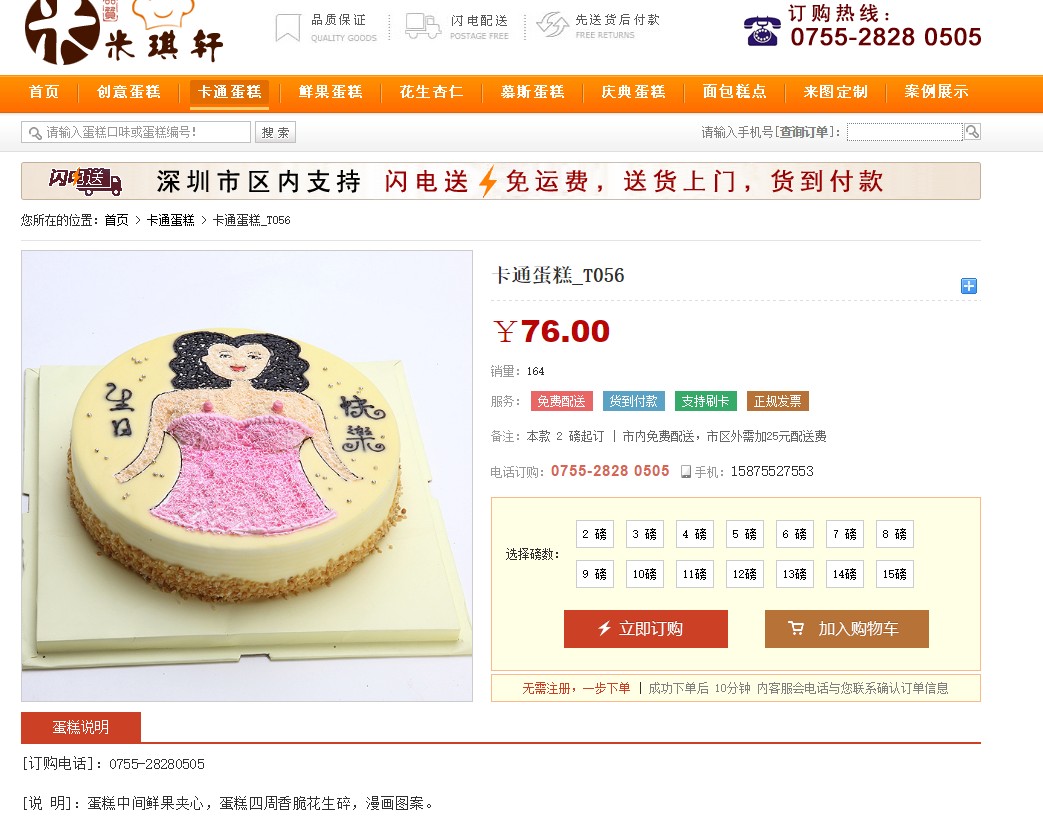This screenshot has width=1043, height=829.
Task: Open the cake product photo
Action: click(x=247, y=476)
